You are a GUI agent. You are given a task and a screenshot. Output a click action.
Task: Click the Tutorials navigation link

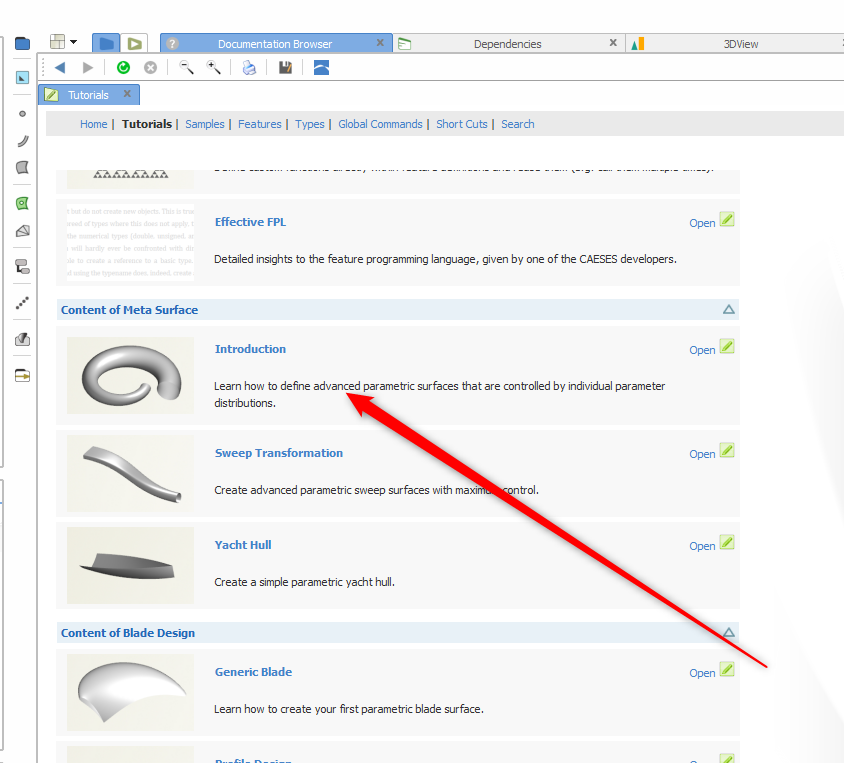click(147, 124)
